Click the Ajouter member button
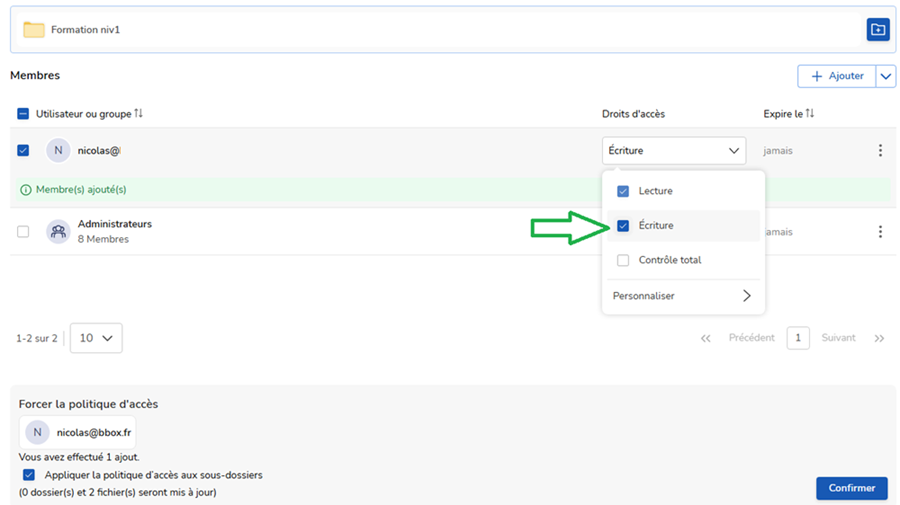This screenshot has height=505, width=900. 836,76
